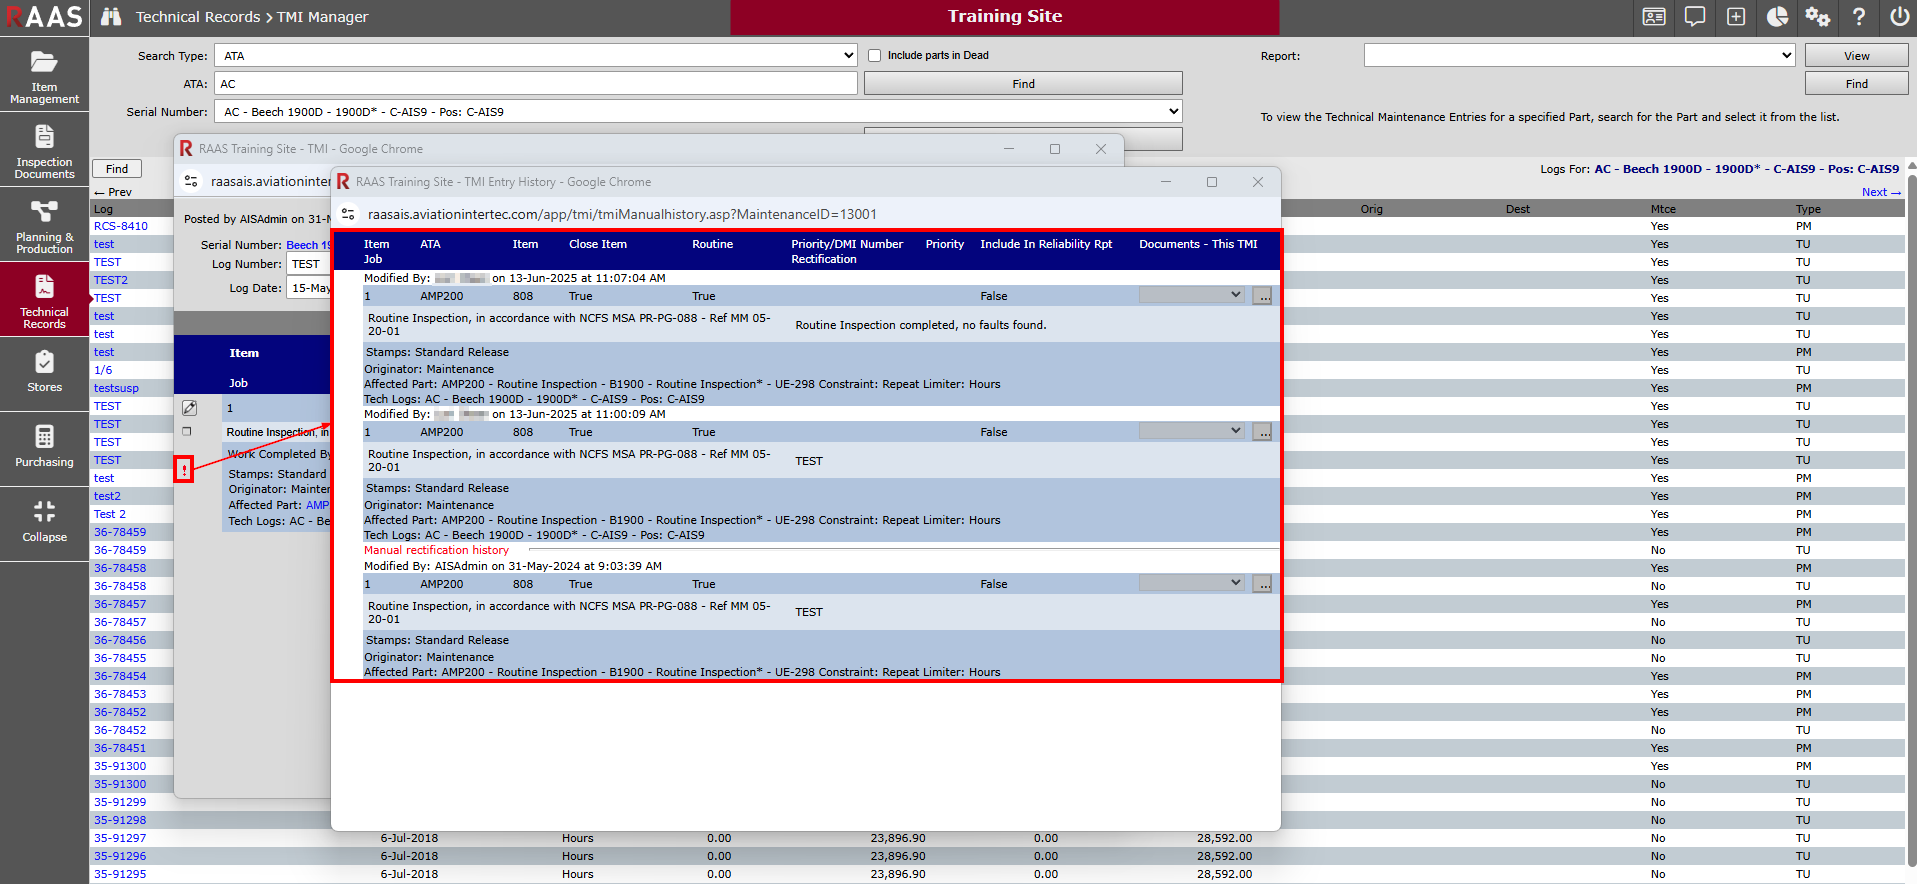Click the pencil edit icon for item 1
The image size is (1917, 884).
tap(189, 408)
